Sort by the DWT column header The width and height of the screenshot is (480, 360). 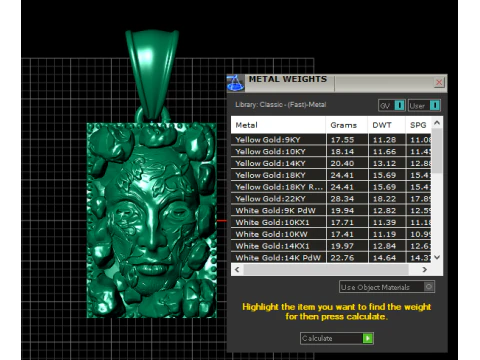point(387,125)
